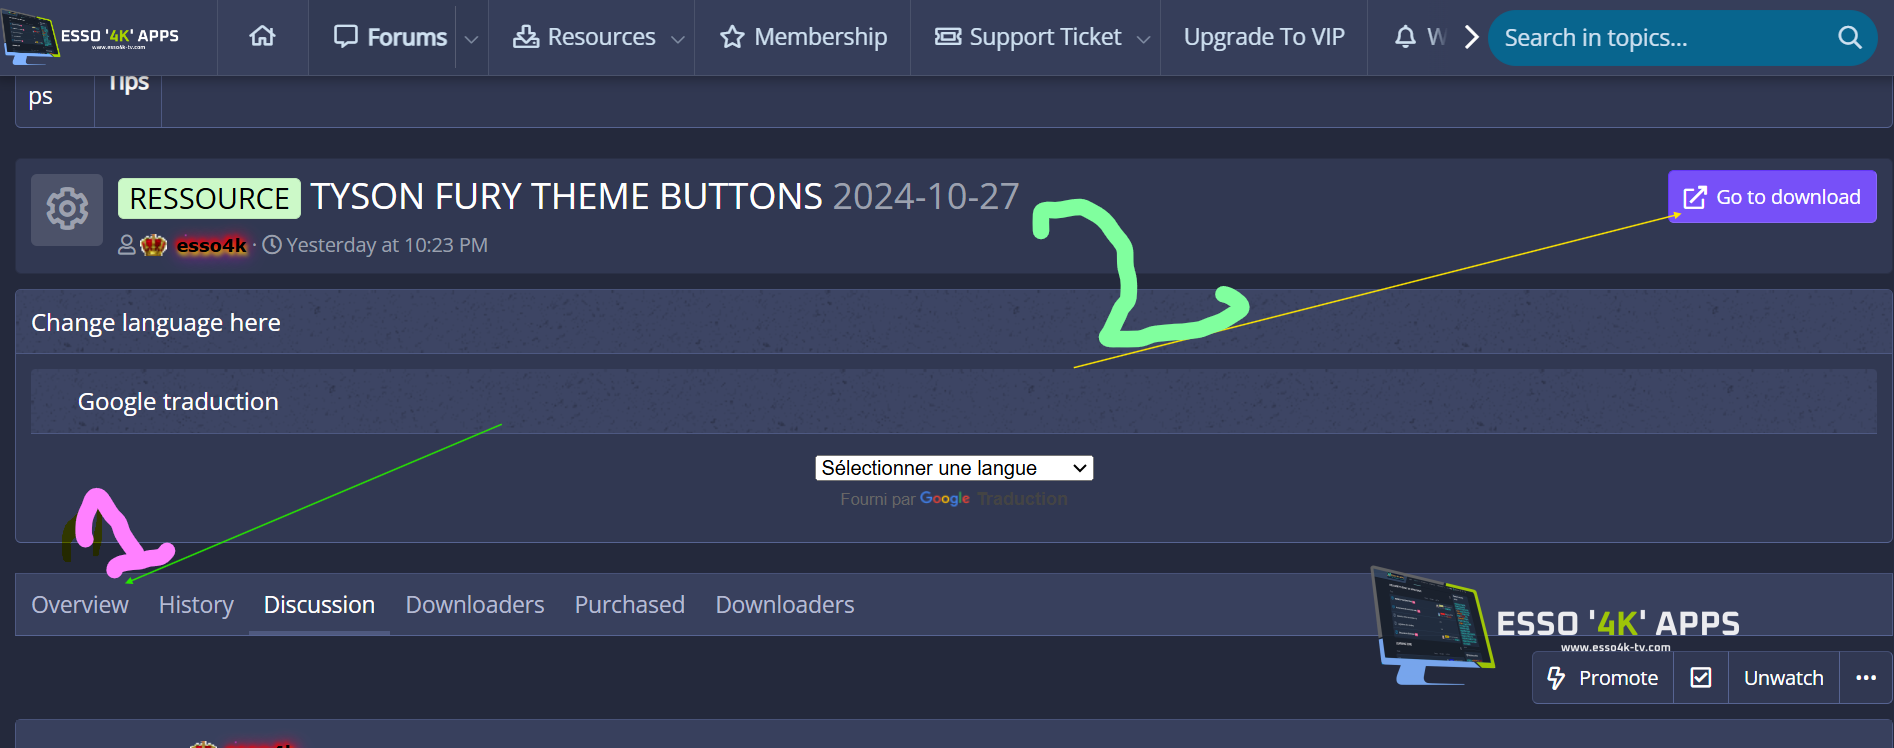The width and height of the screenshot is (1894, 748).
Task: Switch to the Overview tab
Action: click(80, 605)
